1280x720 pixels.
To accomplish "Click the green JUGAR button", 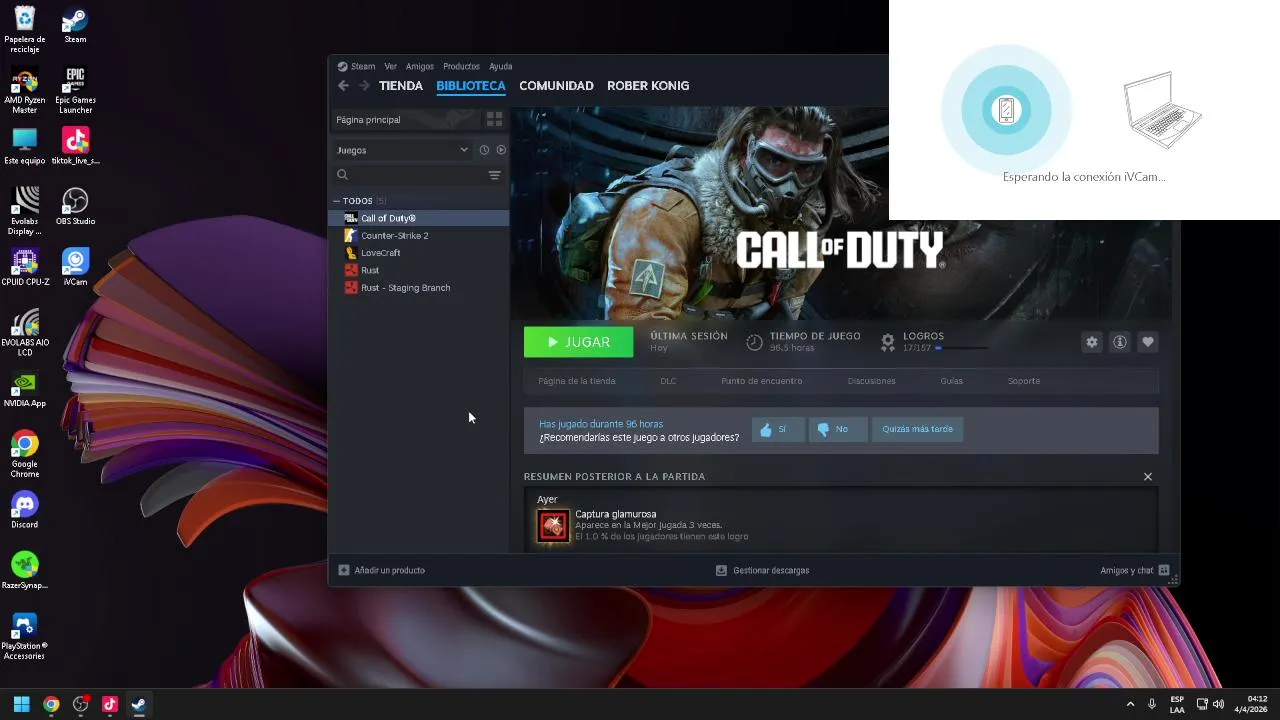I will (579, 342).
